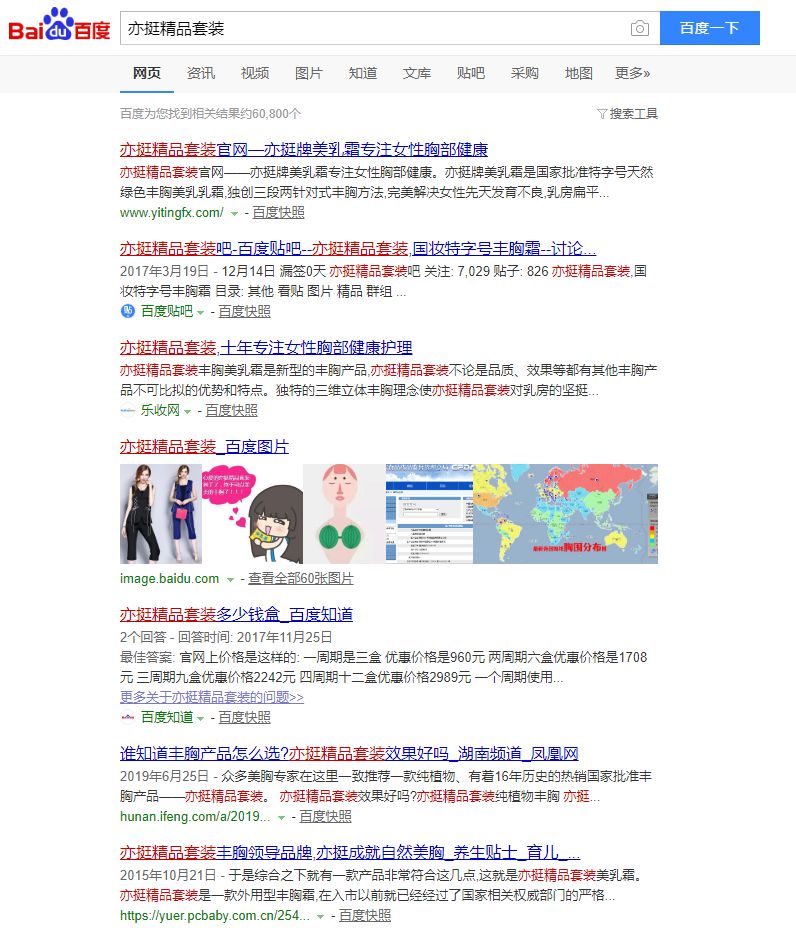
Task: Visit yuer.pcbaby.com.cn green URL
Action: [214, 916]
